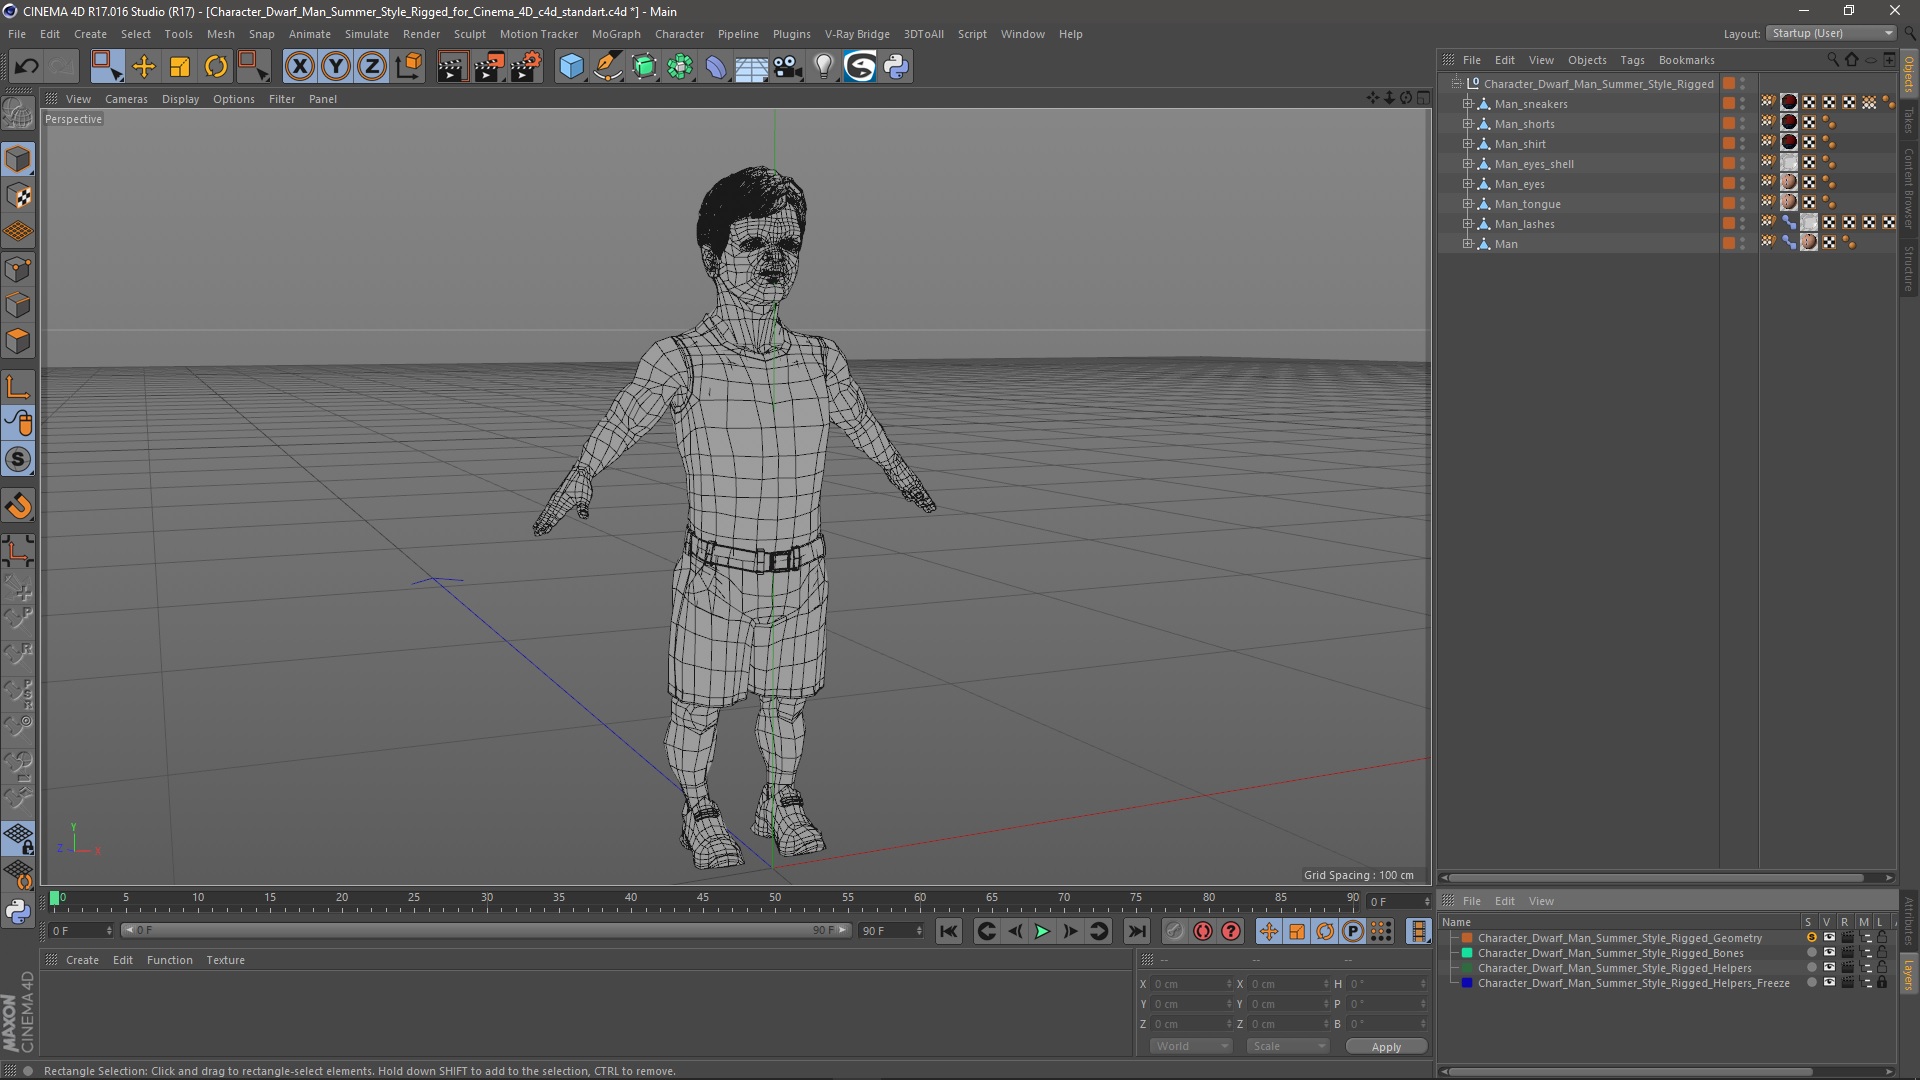This screenshot has width=1920, height=1080.
Task: Open the Sculpt menu
Action: [469, 34]
